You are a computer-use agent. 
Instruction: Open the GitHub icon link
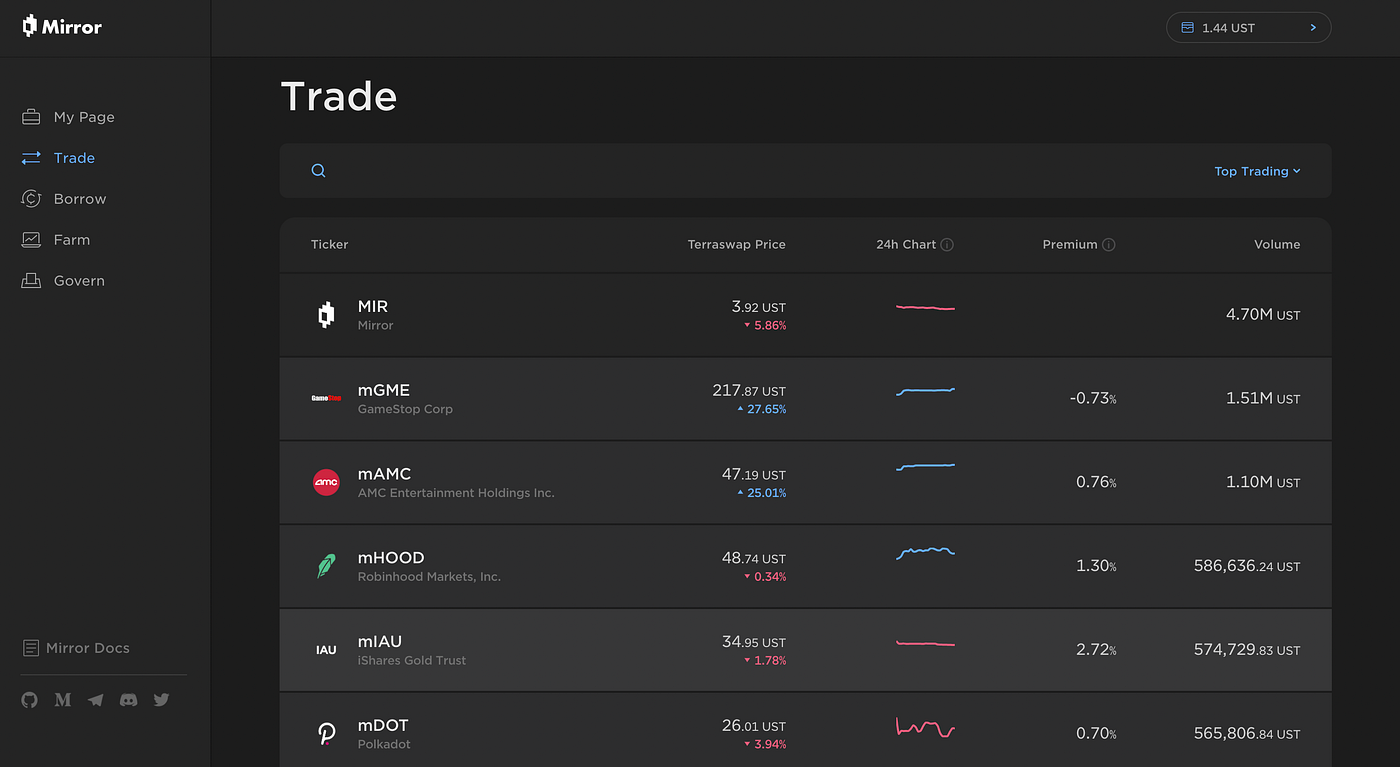pos(30,700)
